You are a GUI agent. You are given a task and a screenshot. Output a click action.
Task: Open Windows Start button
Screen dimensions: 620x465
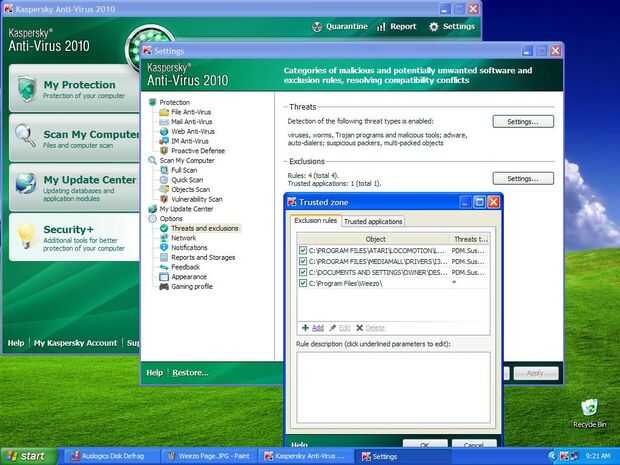28,456
